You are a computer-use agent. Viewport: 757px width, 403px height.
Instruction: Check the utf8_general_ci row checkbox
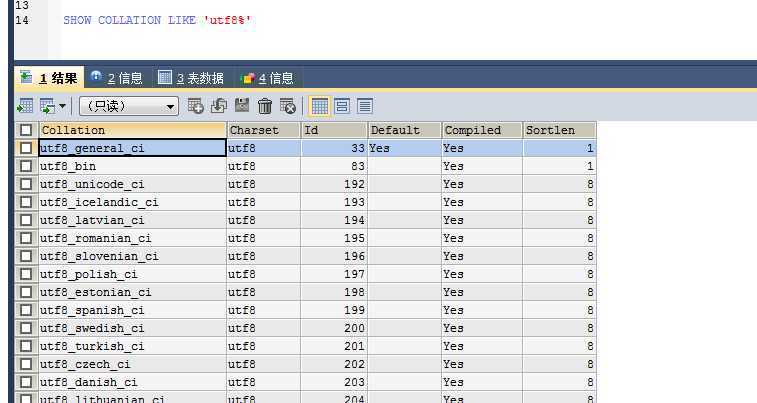[26, 148]
